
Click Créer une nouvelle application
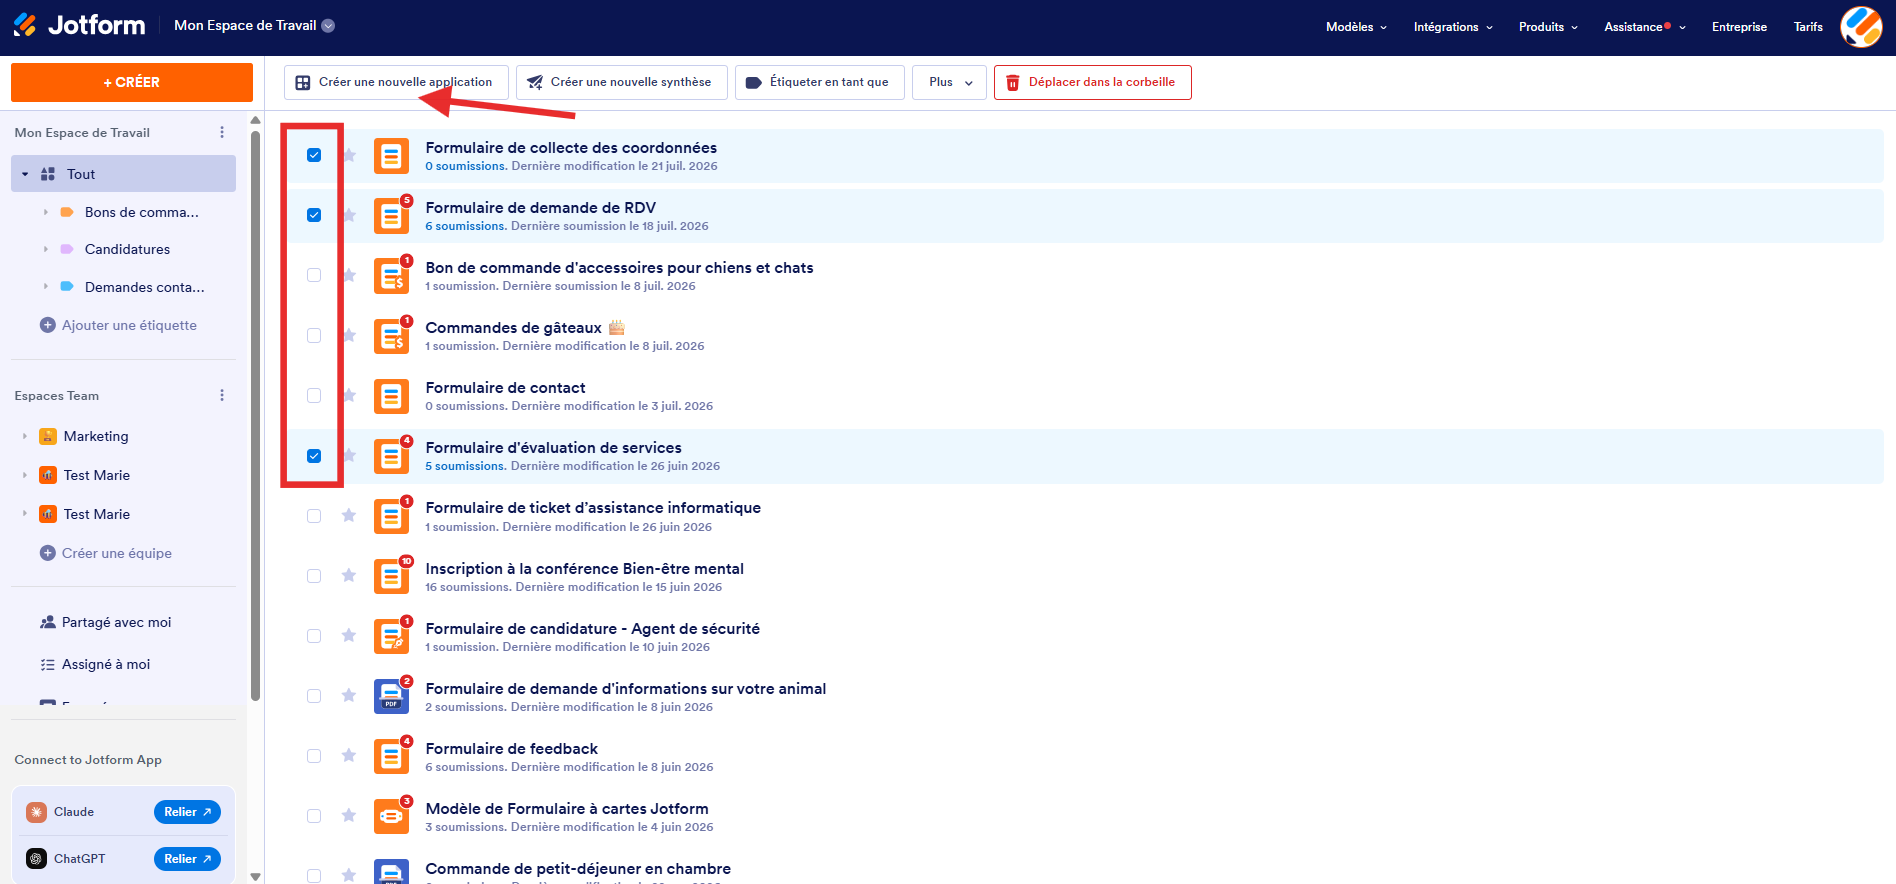(396, 82)
